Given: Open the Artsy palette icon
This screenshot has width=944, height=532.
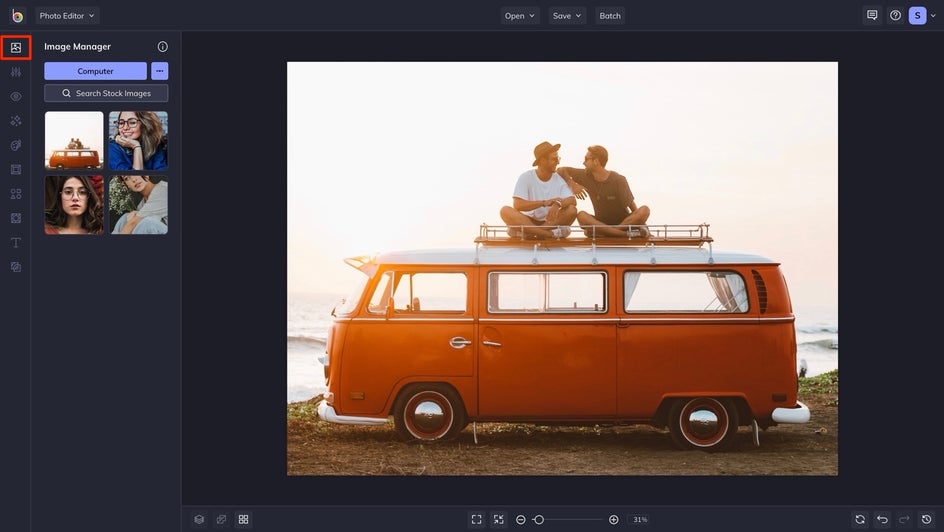Looking at the screenshot, I should 16,145.
